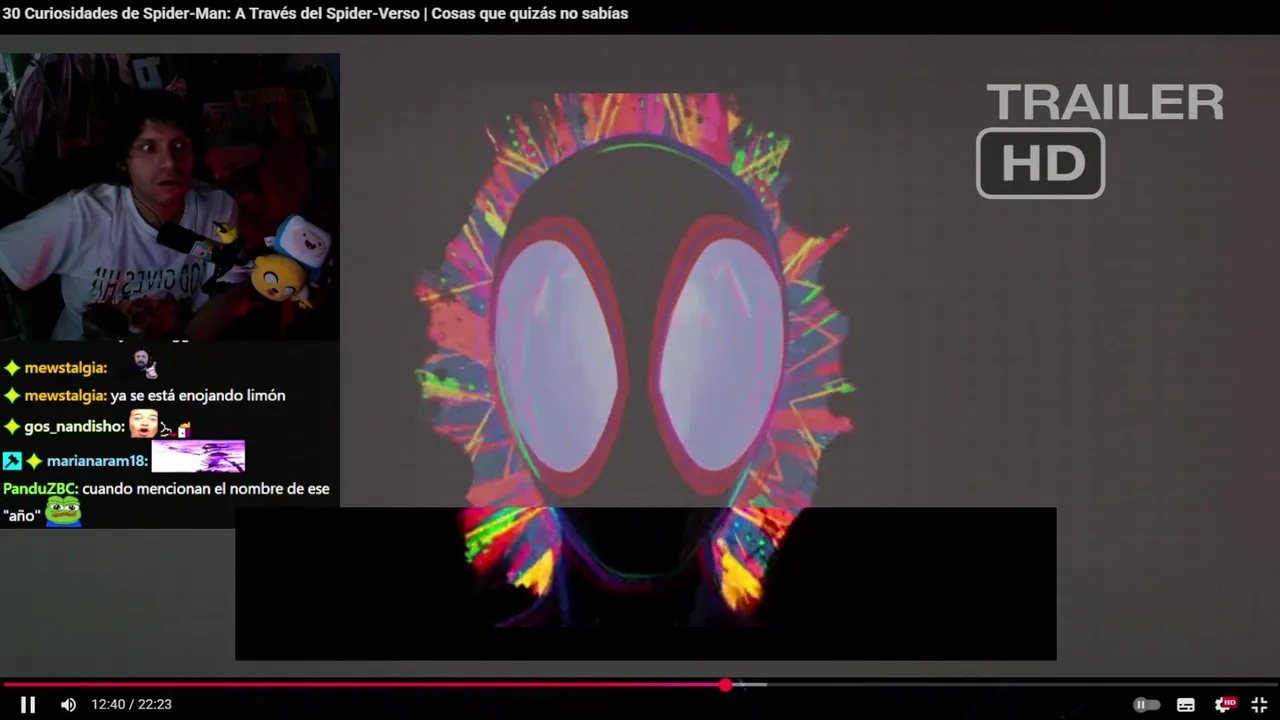The height and width of the screenshot is (720, 1280).
Task: Turn on subtitles/closed captions
Action: pyautogui.click(x=1186, y=704)
